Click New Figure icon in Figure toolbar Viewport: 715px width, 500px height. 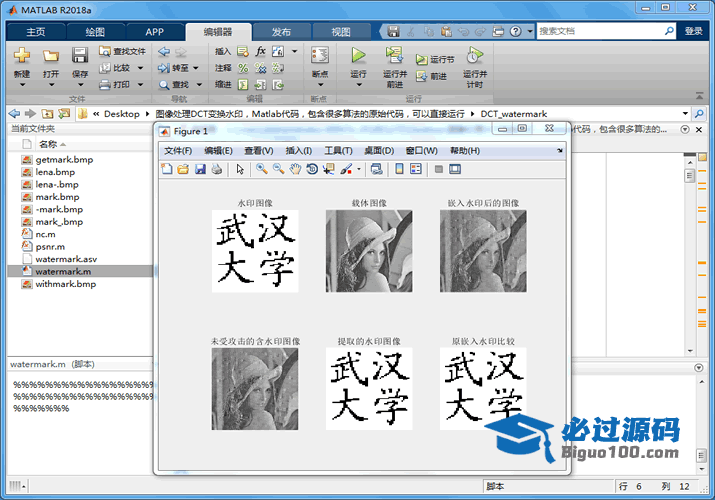(167, 169)
